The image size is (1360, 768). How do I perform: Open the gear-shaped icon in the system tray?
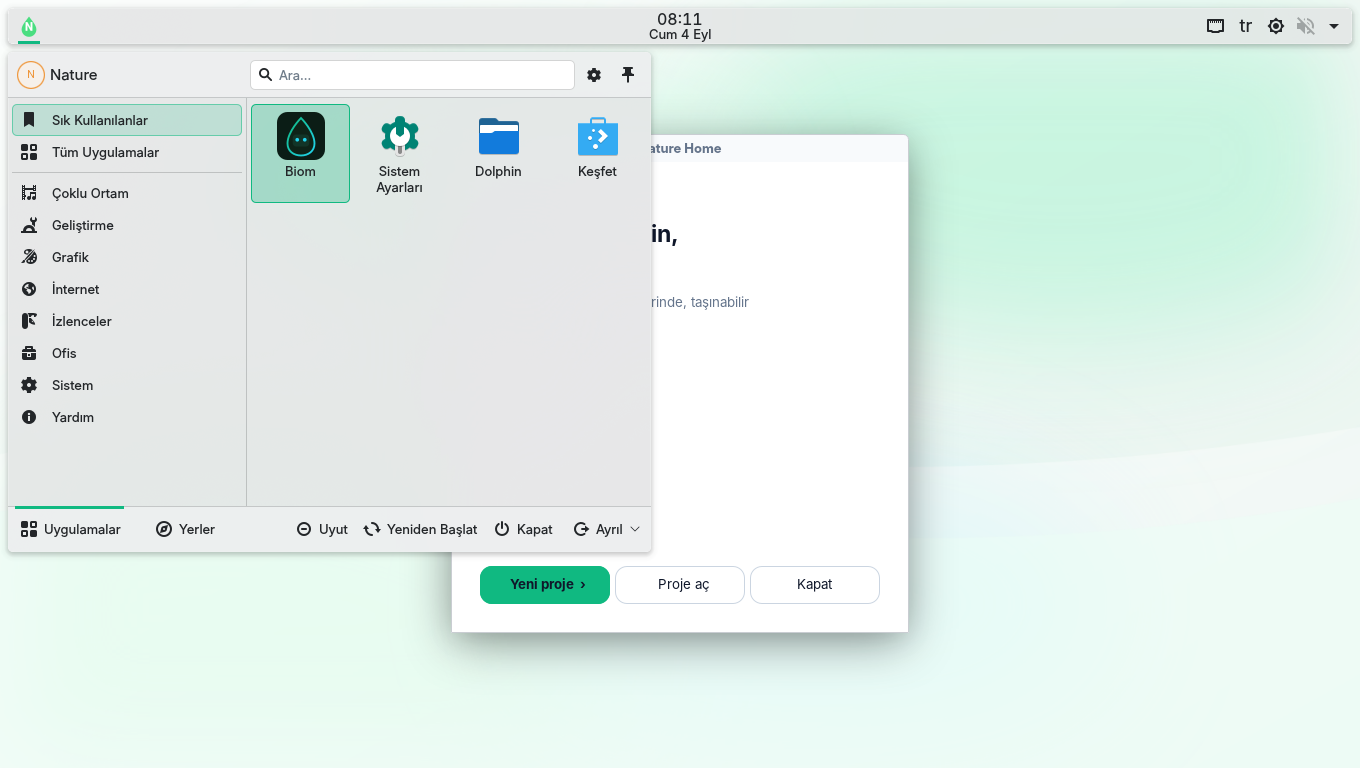tap(1275, 27)
